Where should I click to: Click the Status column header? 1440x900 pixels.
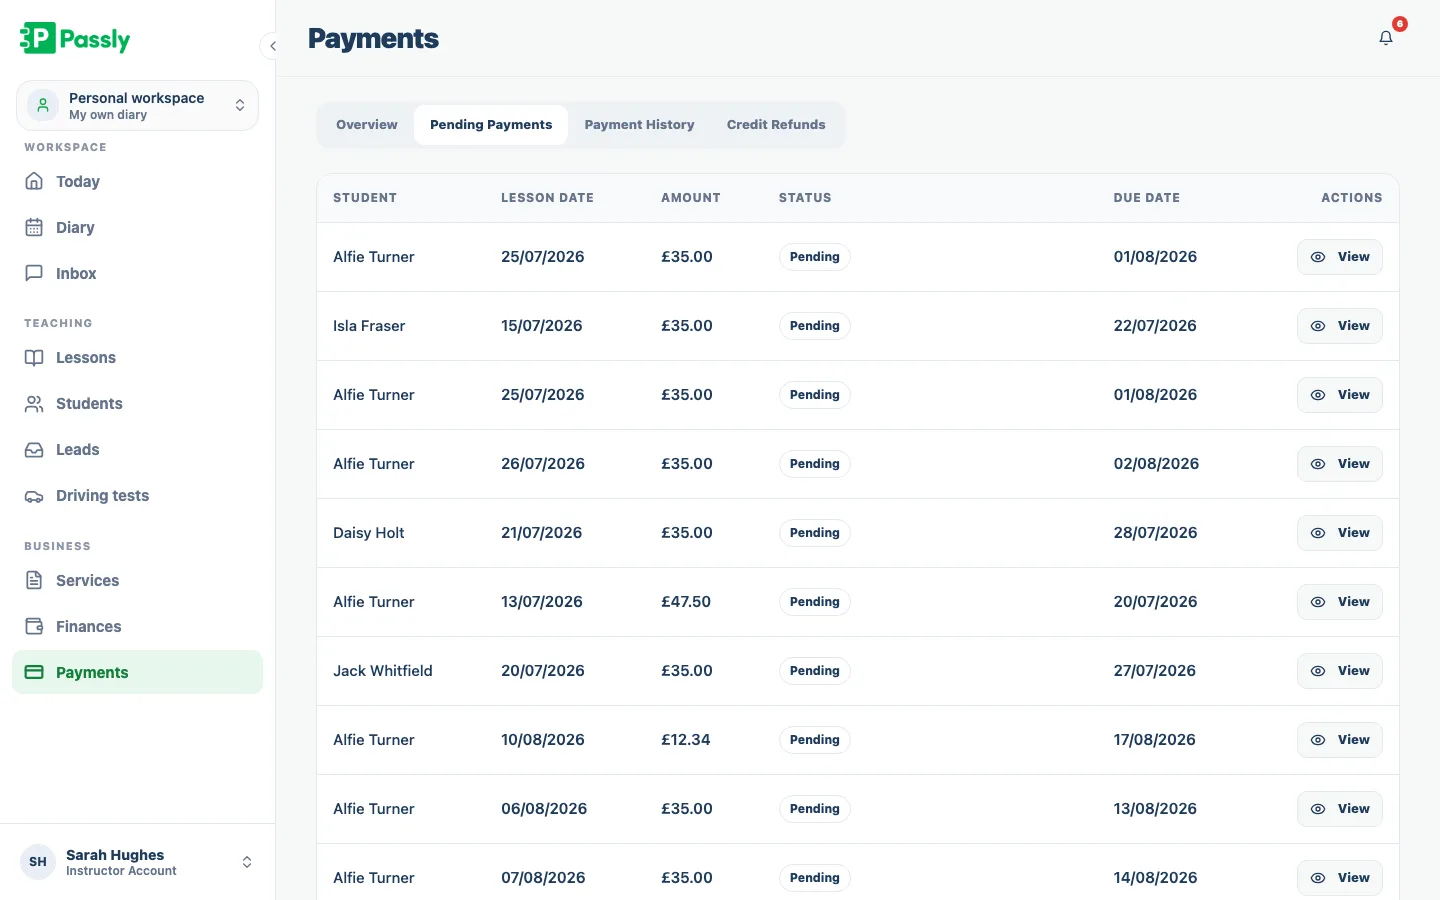coord(805,198)
